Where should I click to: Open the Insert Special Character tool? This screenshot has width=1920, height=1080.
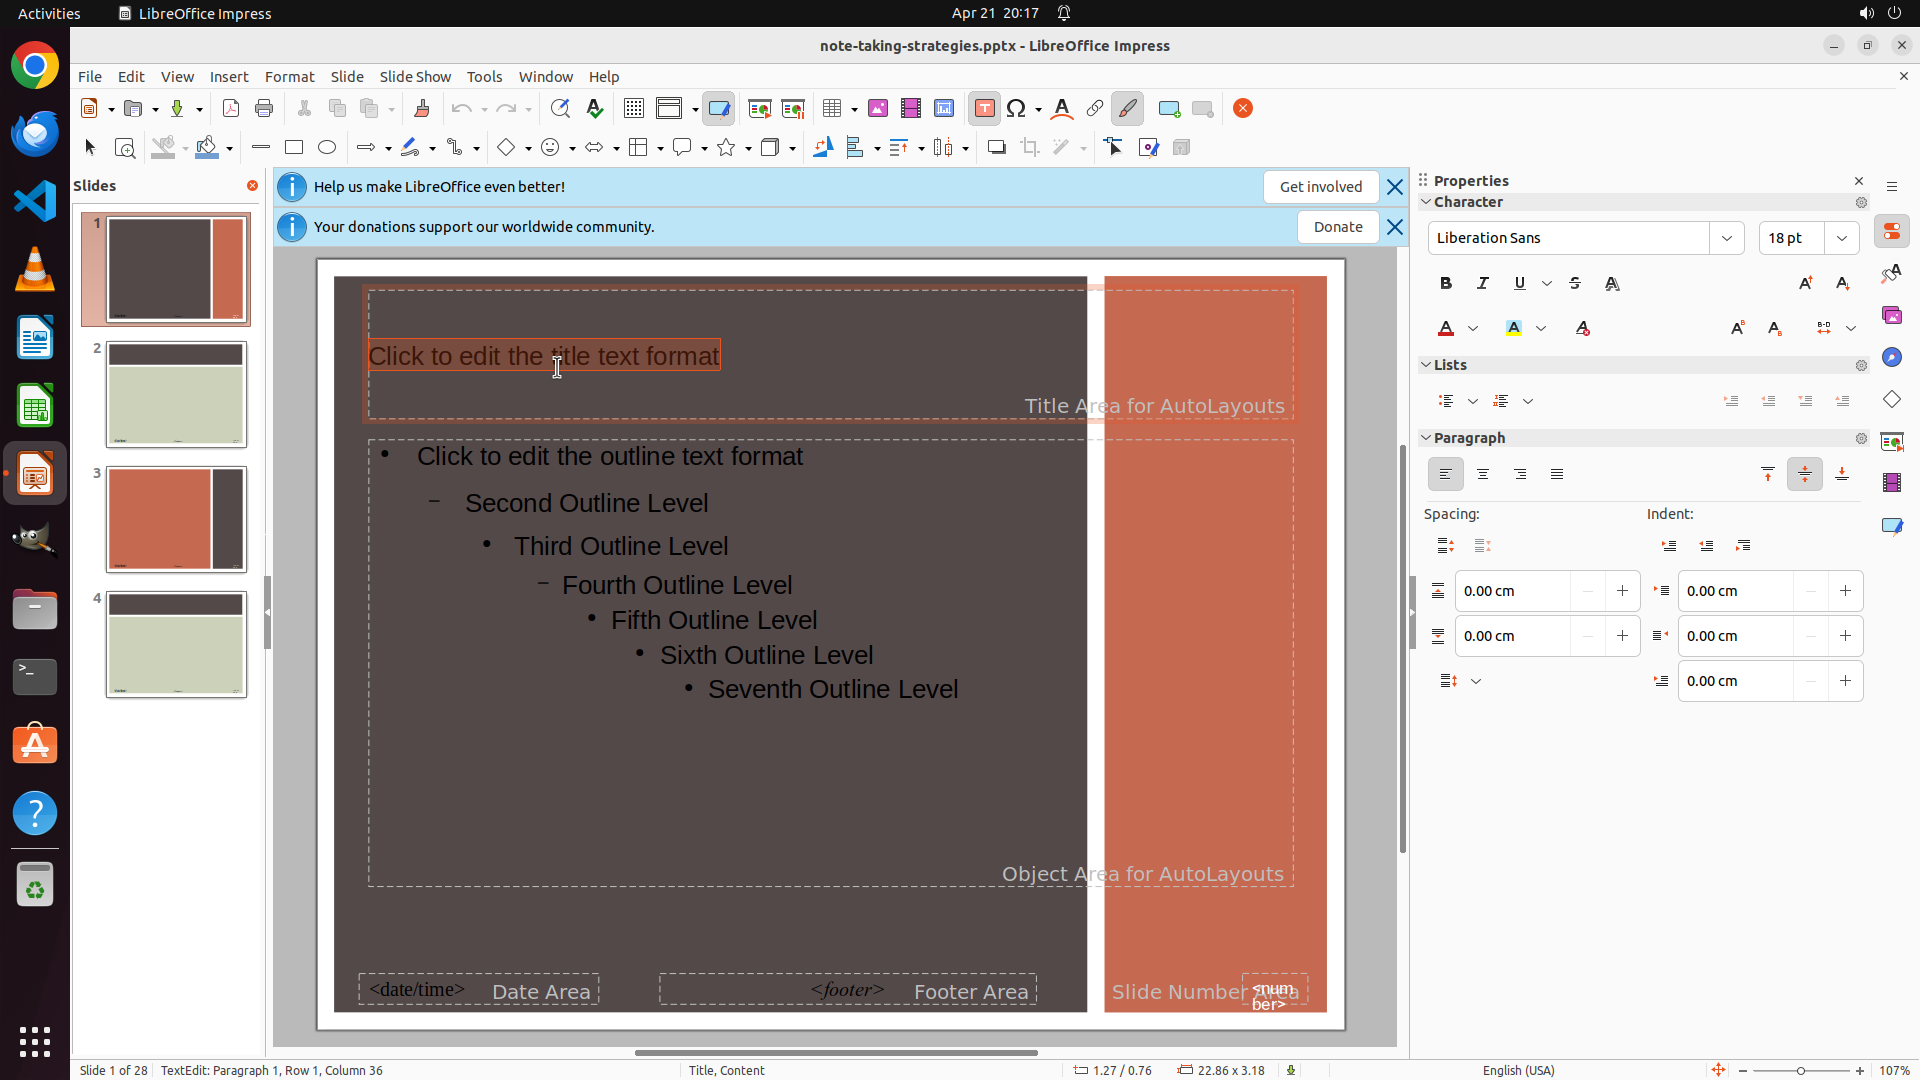(1017, 109)
